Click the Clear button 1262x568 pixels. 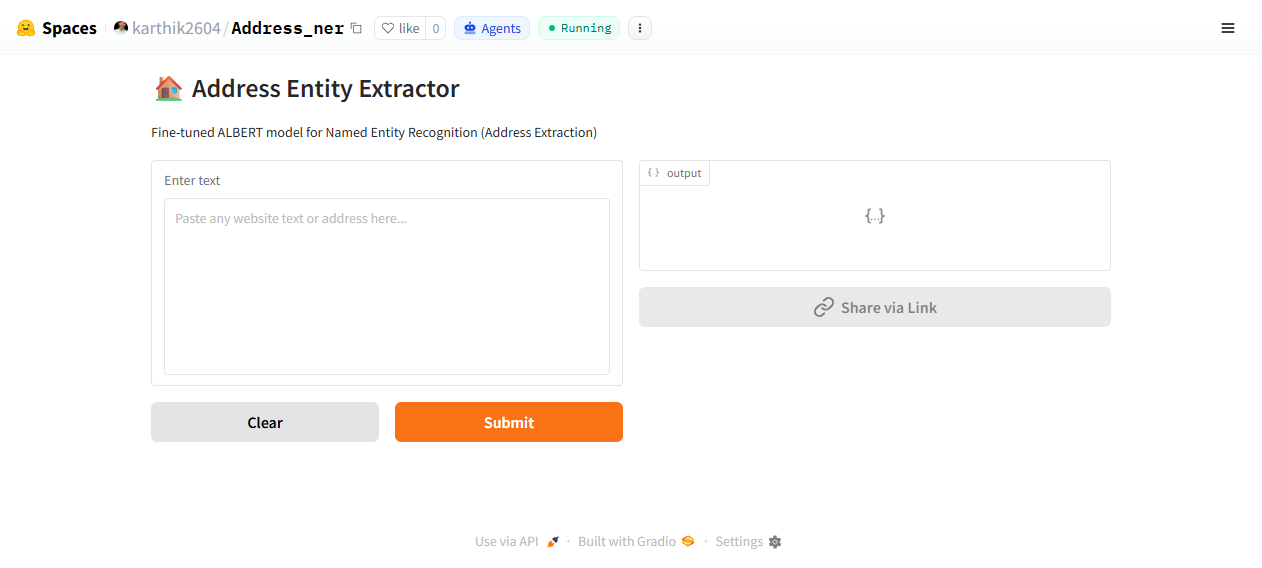click(x=265, y=422)
